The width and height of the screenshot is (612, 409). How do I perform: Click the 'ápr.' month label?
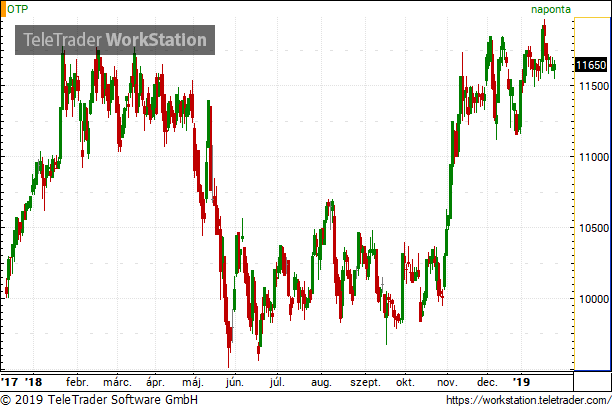155,382
